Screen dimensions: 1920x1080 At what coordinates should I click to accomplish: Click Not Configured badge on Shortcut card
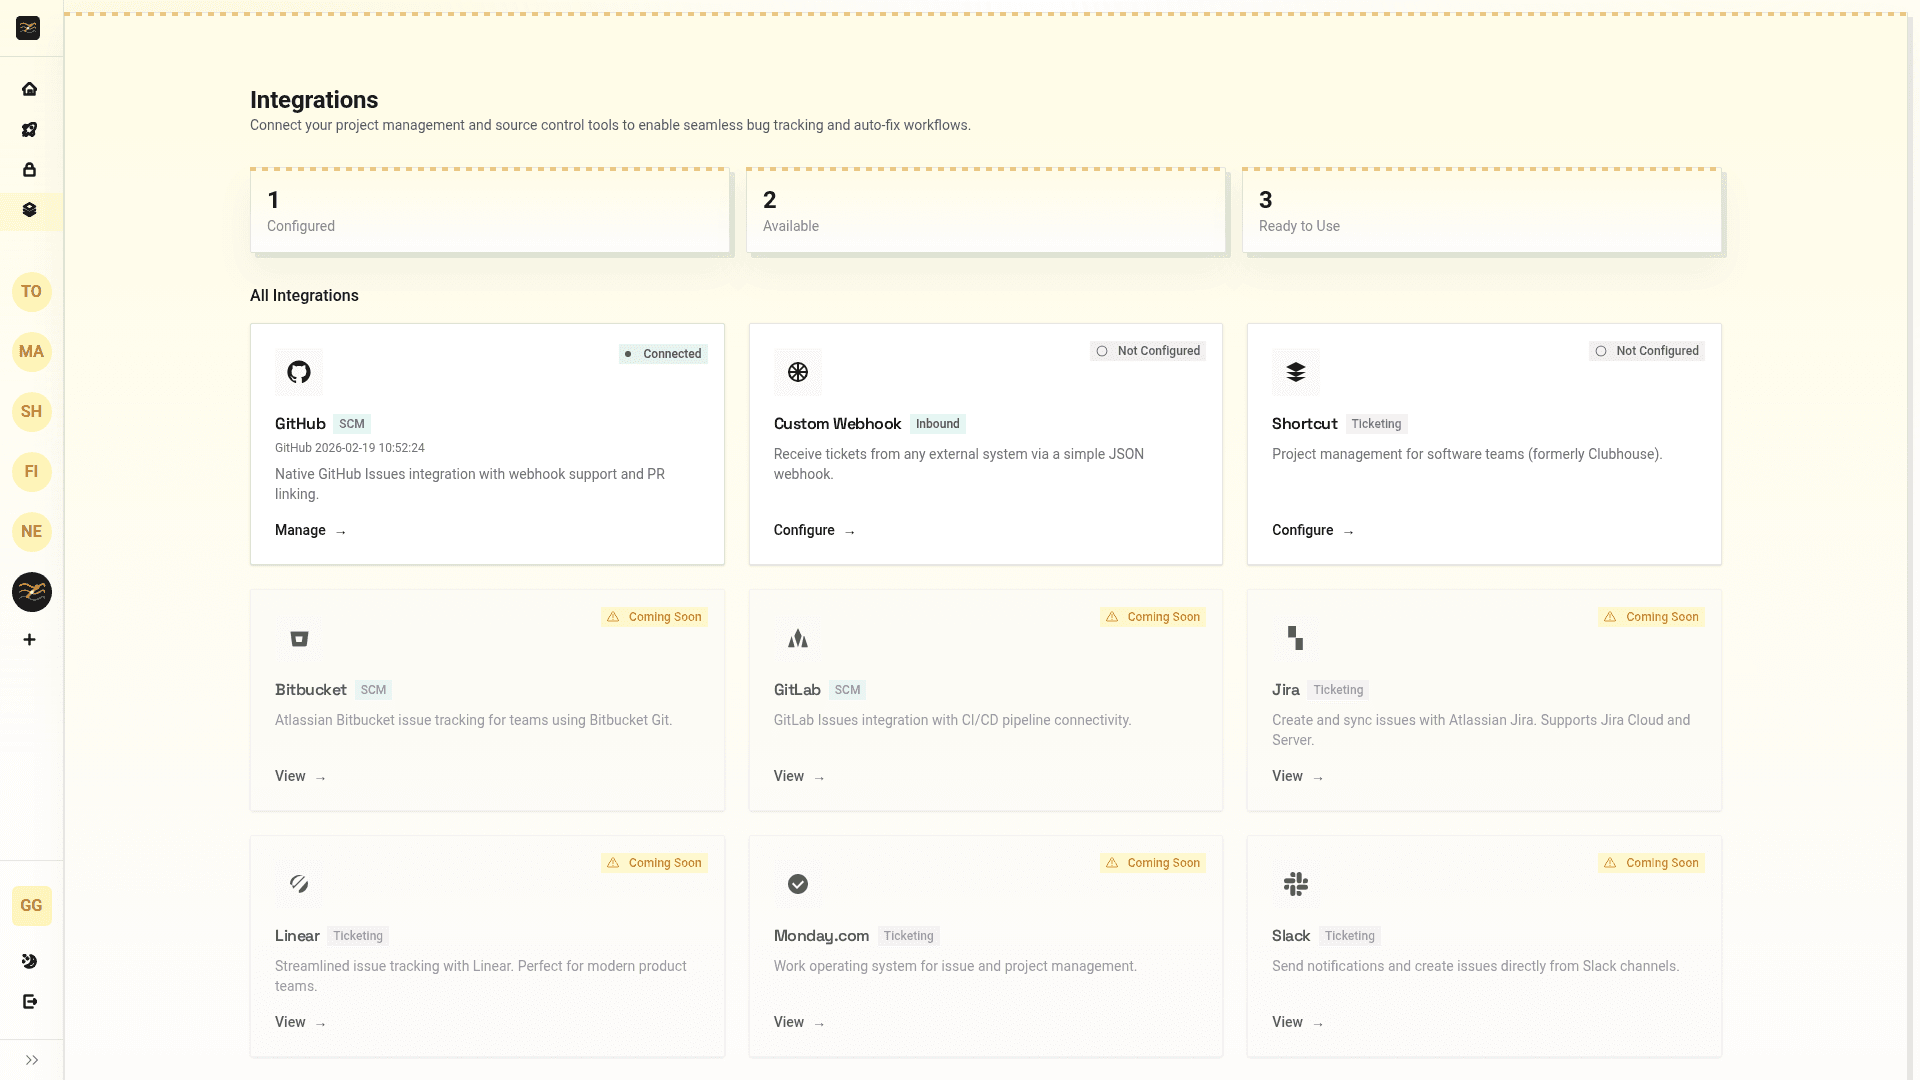point(1647,351)
